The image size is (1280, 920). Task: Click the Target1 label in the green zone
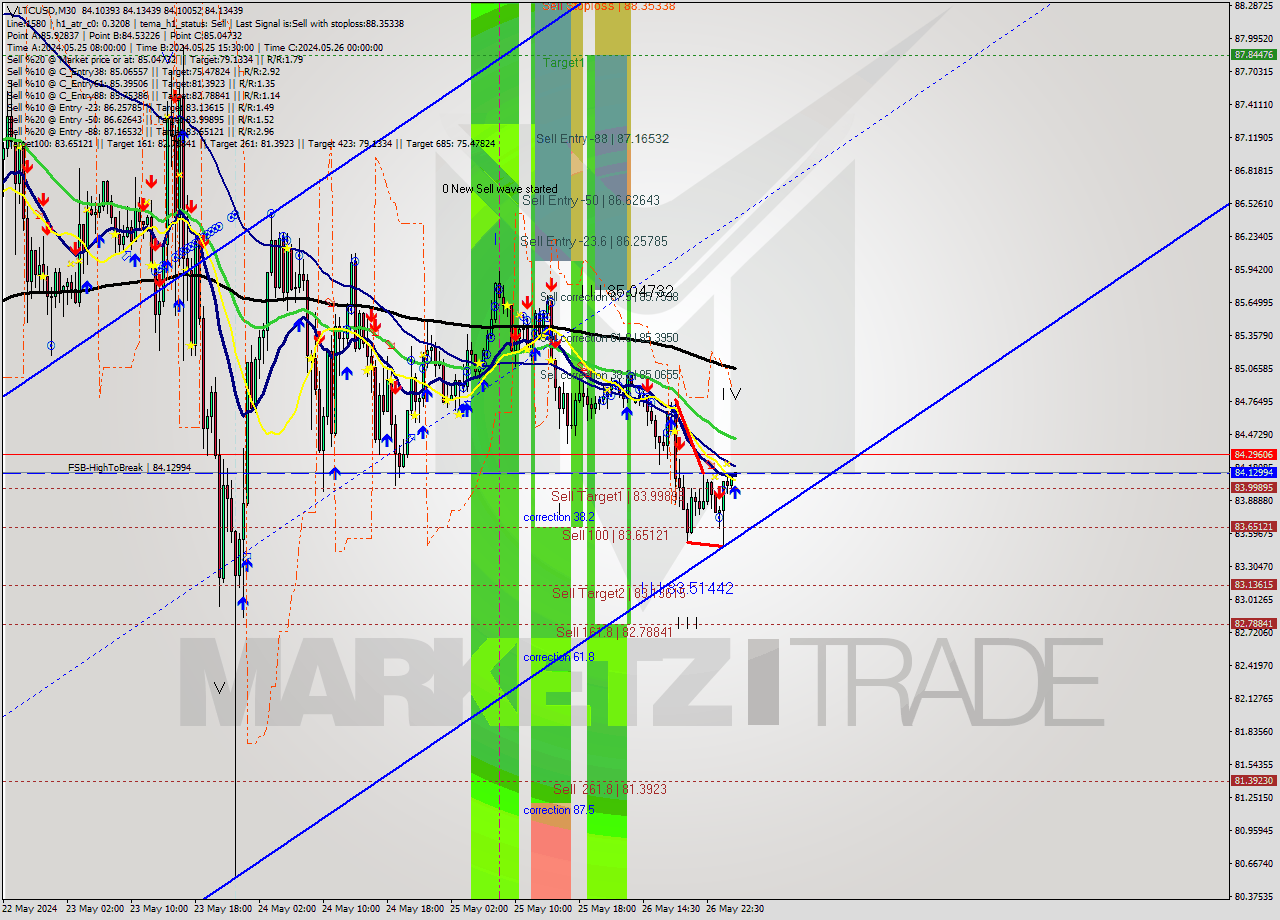coord(564,63)
